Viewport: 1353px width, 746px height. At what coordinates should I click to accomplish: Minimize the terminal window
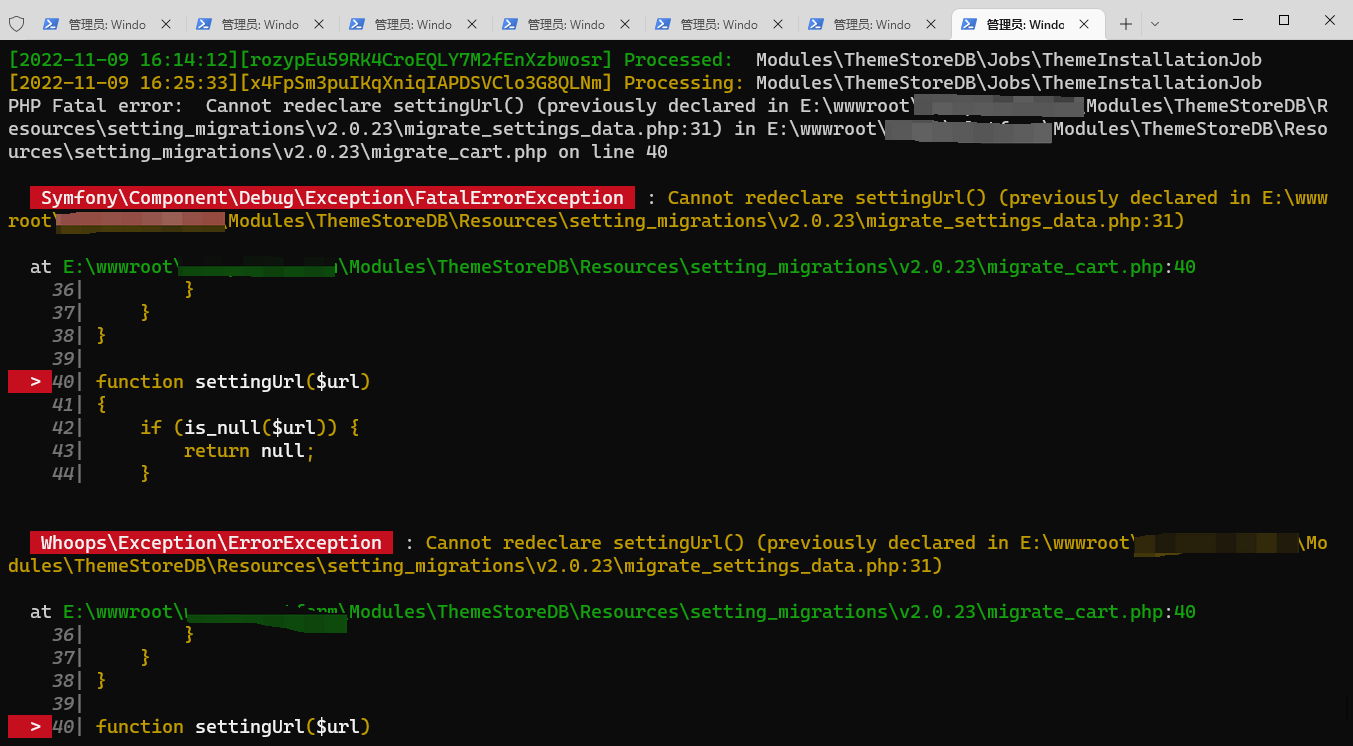tap(1237, 21)
